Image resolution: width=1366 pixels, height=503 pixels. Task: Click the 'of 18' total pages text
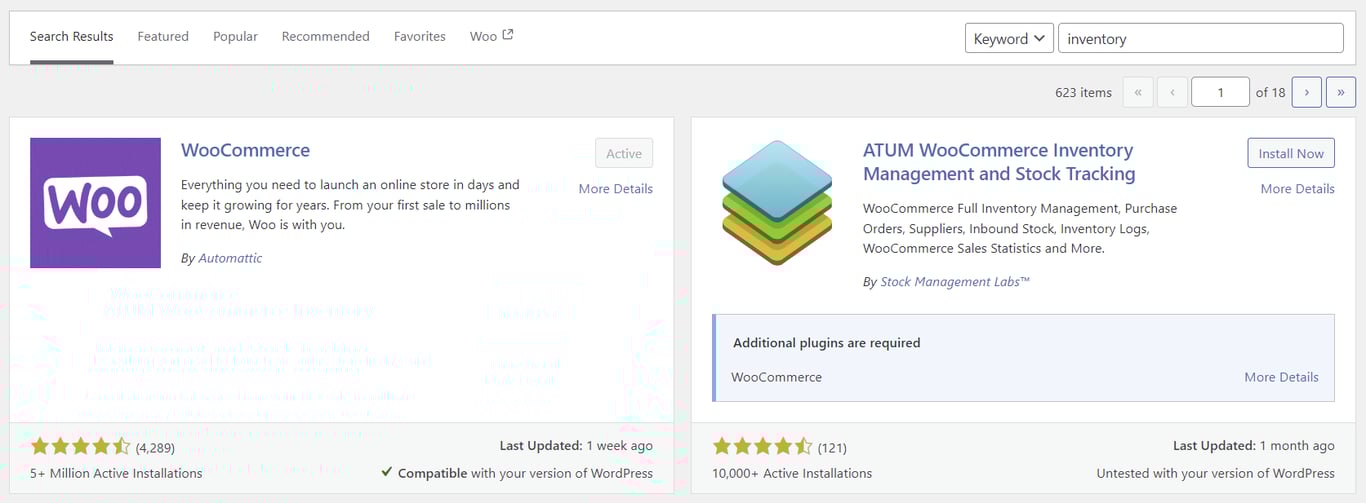point(1271,92)
